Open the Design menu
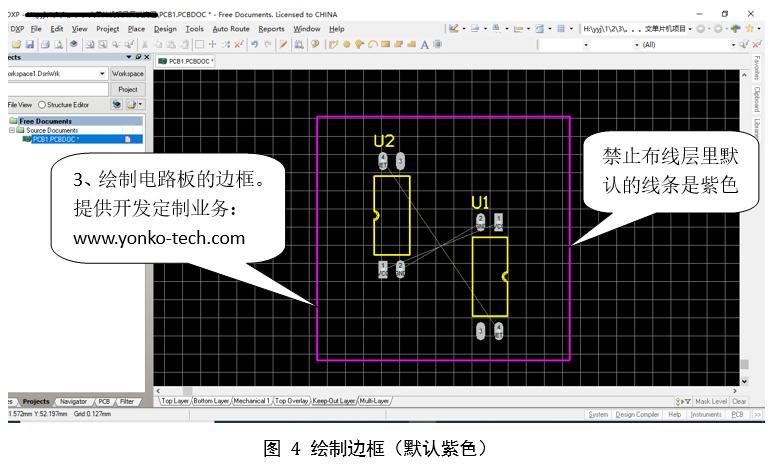The image size is (770, 466). pyautogui.click(x=165, y=29)
